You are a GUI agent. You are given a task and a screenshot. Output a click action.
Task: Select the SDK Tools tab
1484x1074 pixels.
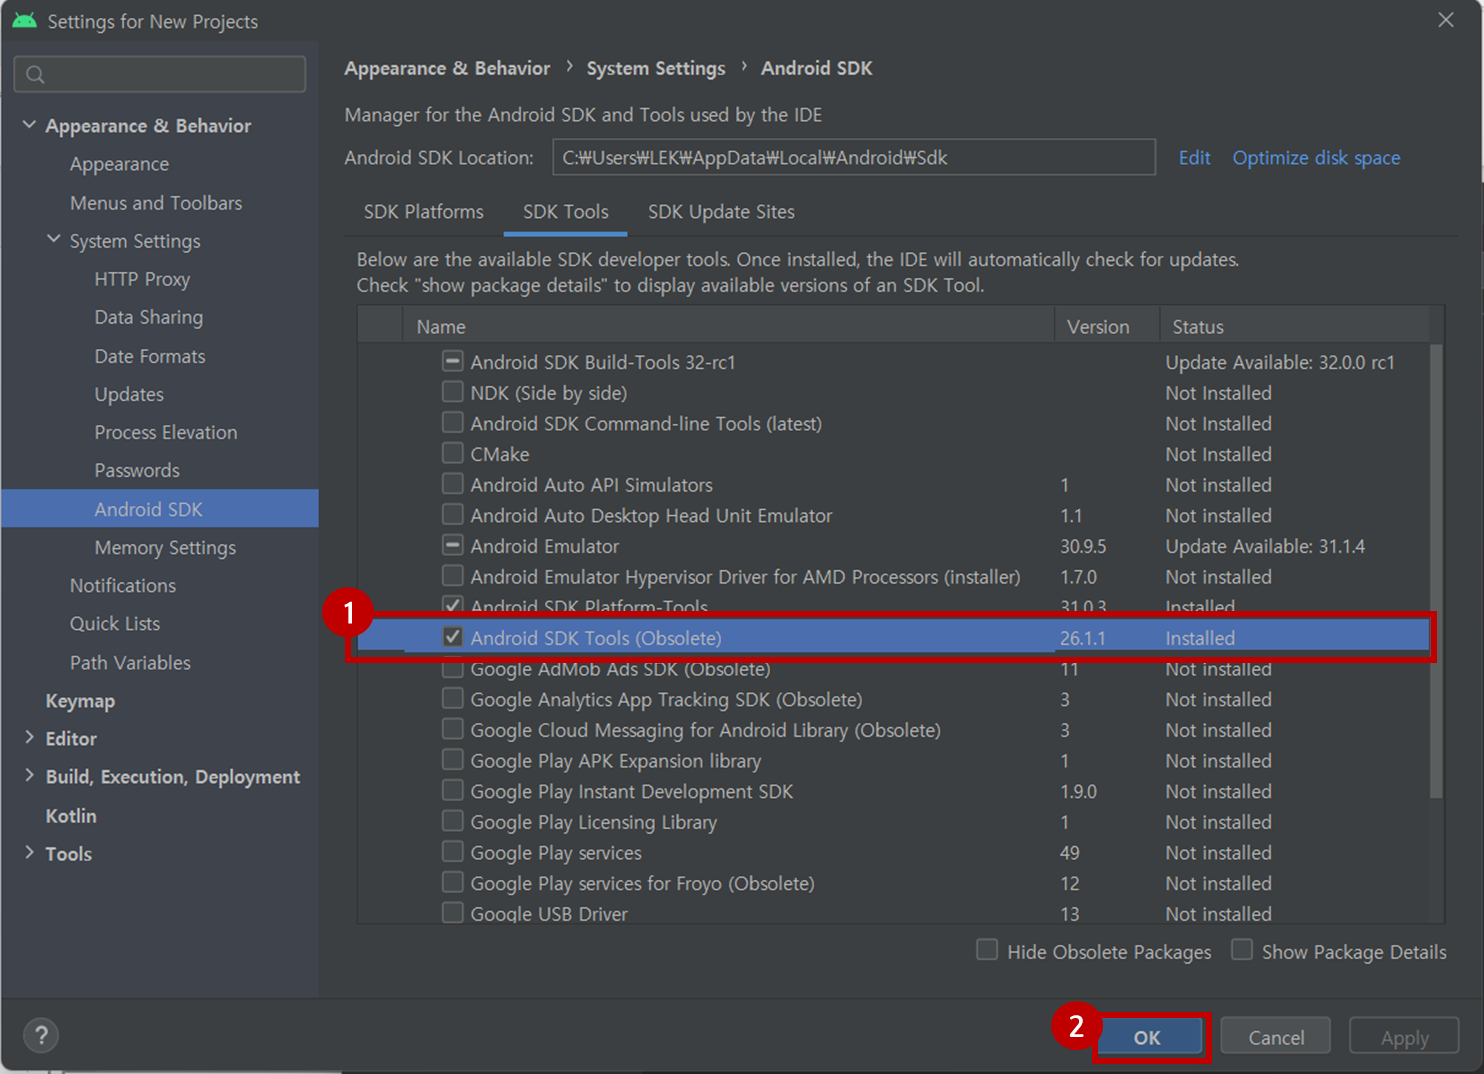point(566,212)
